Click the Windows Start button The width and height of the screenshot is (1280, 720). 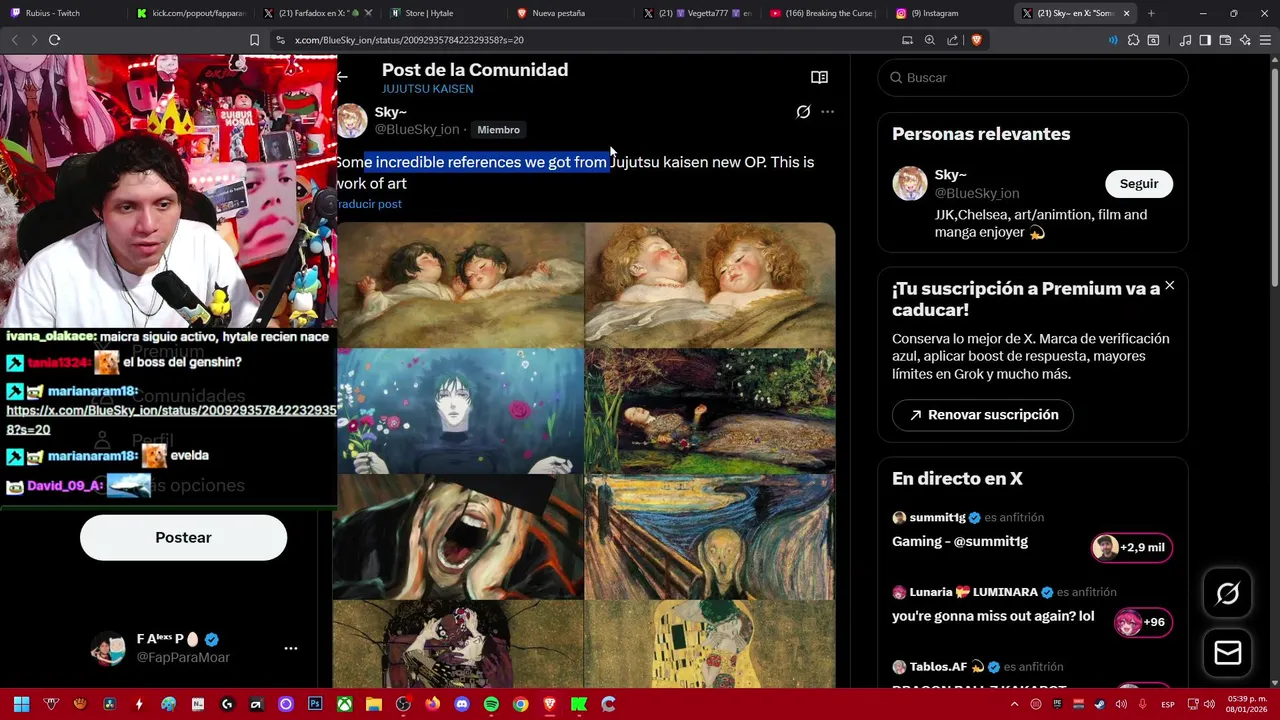[x=21, y=704]
